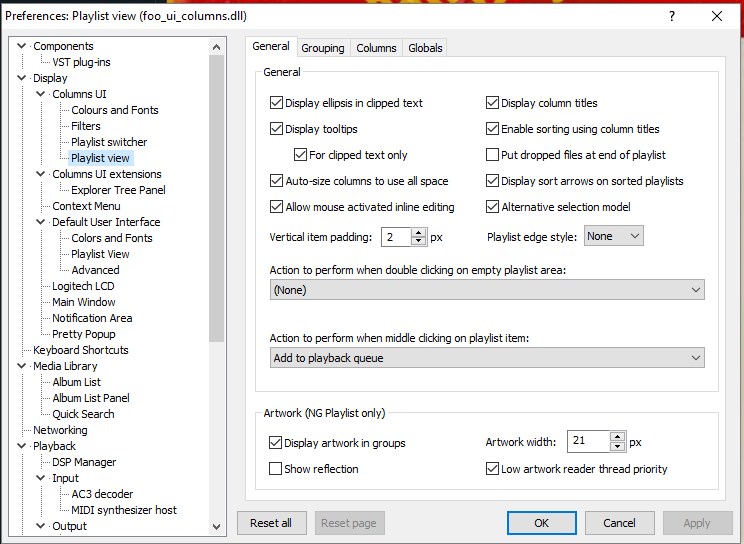This screenshot has height=544, width=744.
Task: Open double clicking empty area action dropdown
Action: [487, 290]
